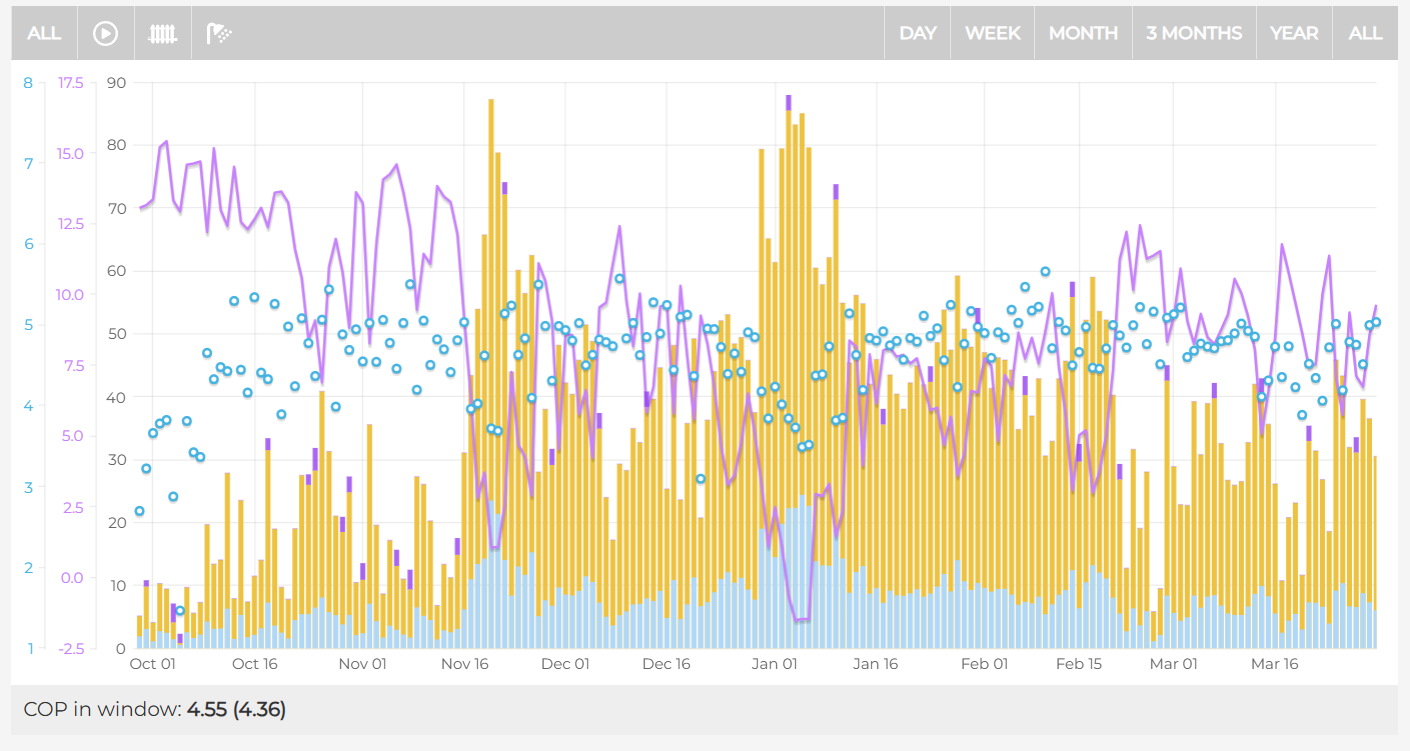Click the 90 label on the energy axis
The width and height of the screenshot is (1410, 751).
116,83
